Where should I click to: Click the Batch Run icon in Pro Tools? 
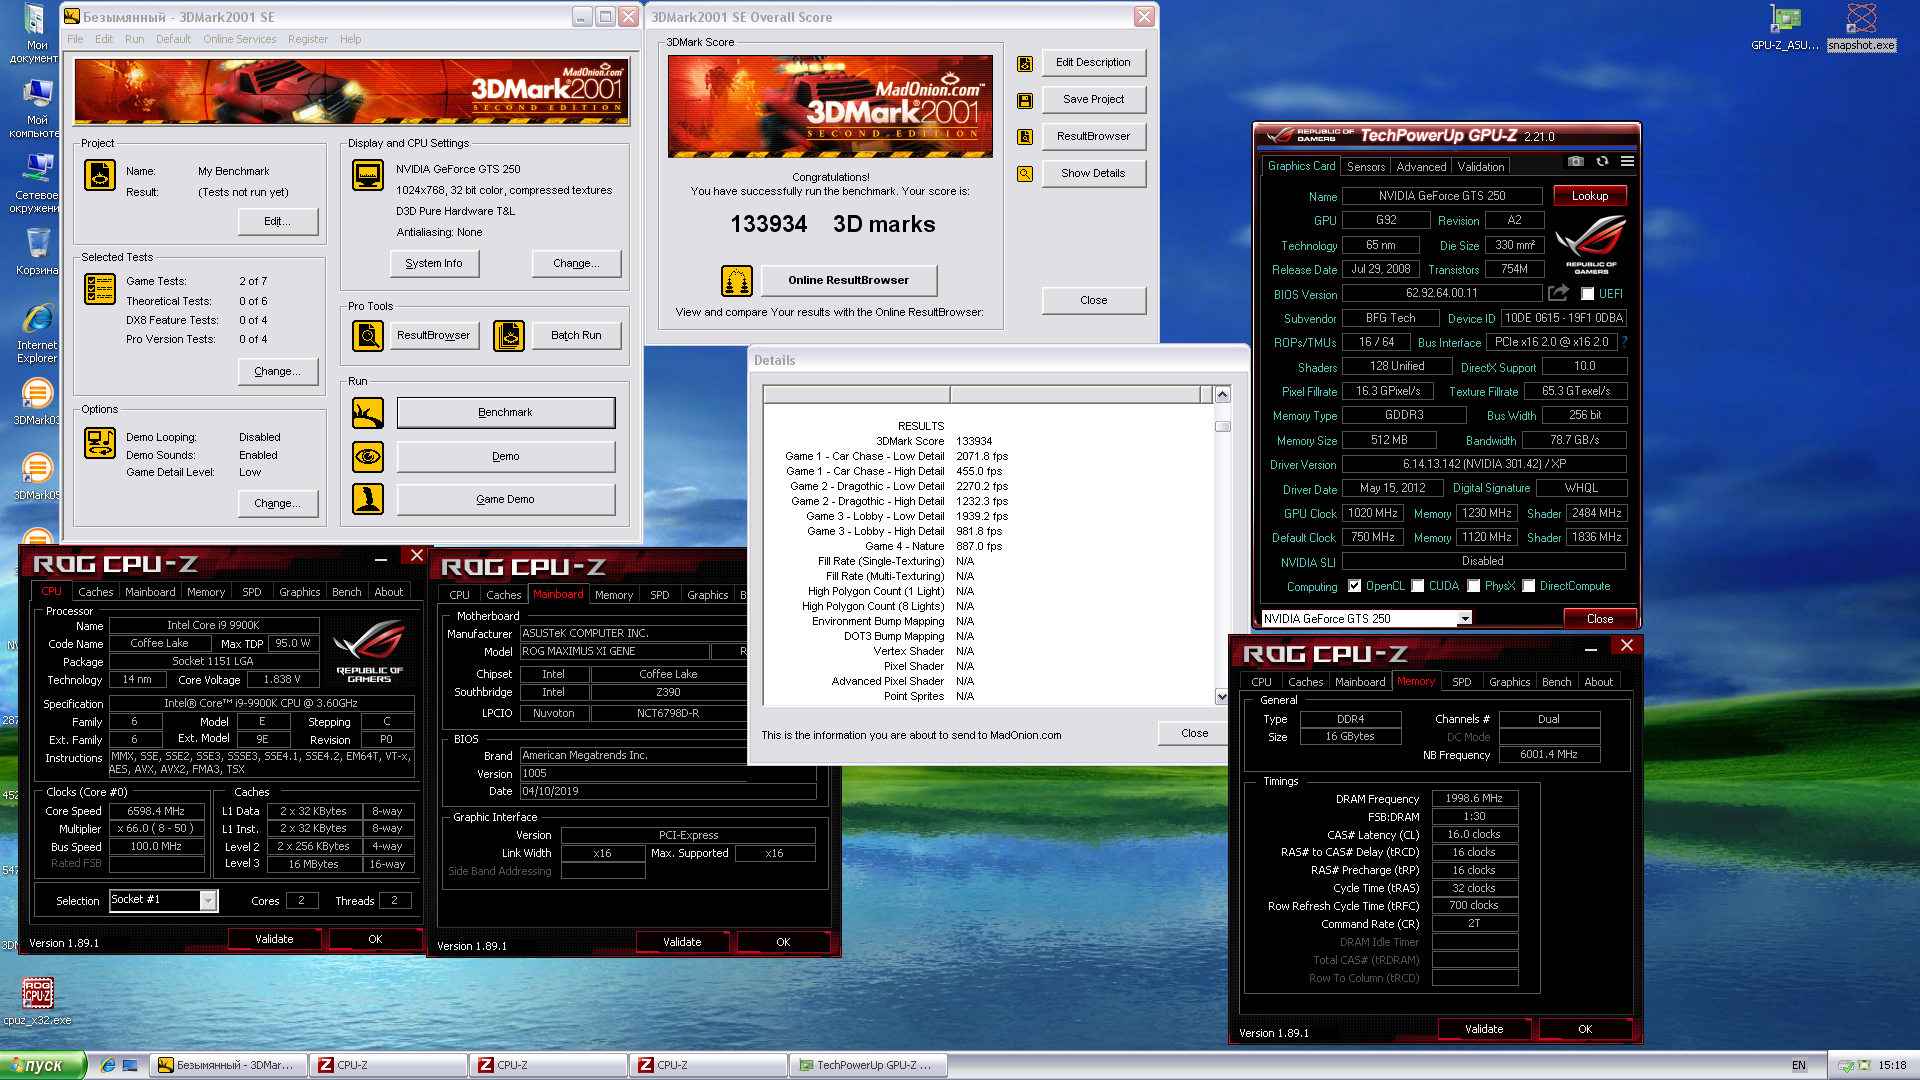[509, 336]
